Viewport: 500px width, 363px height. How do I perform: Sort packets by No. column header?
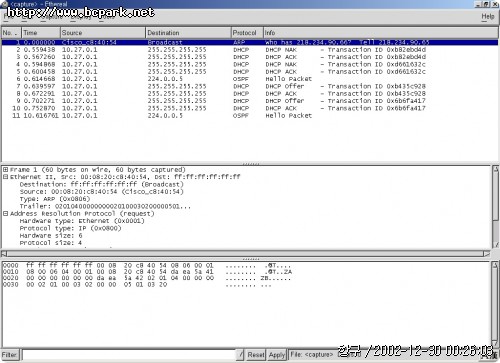[x=11, y=33]
